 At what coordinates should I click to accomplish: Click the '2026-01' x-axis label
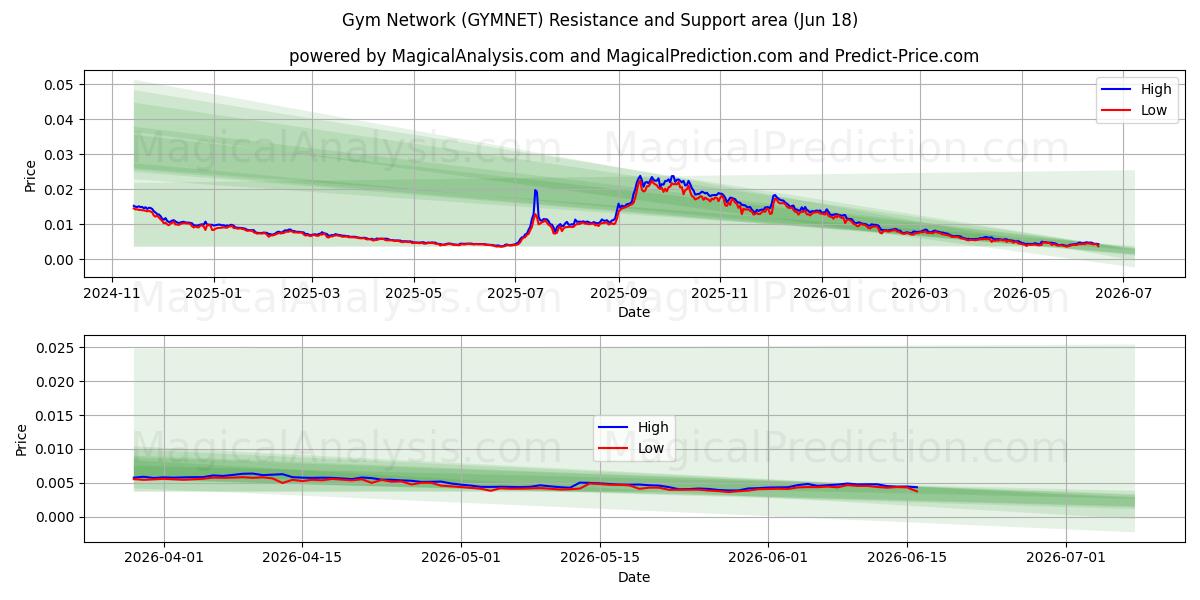[822, 294]
